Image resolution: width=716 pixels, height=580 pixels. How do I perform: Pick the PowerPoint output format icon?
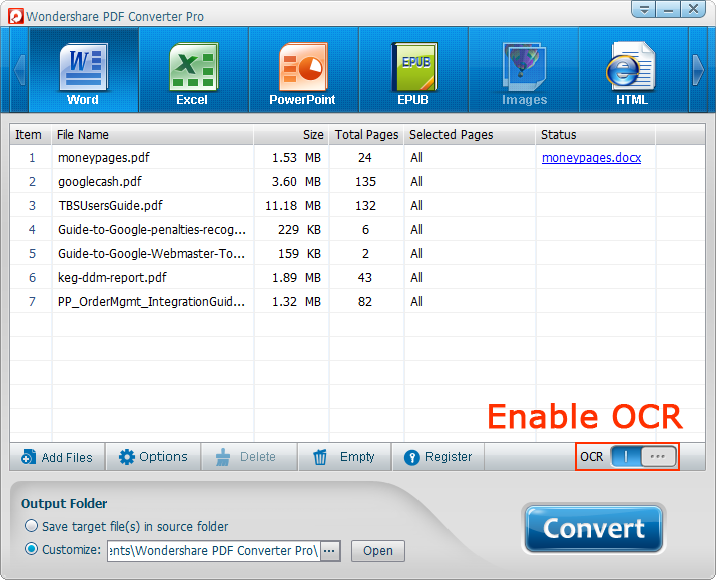click(x=302, y=71)
